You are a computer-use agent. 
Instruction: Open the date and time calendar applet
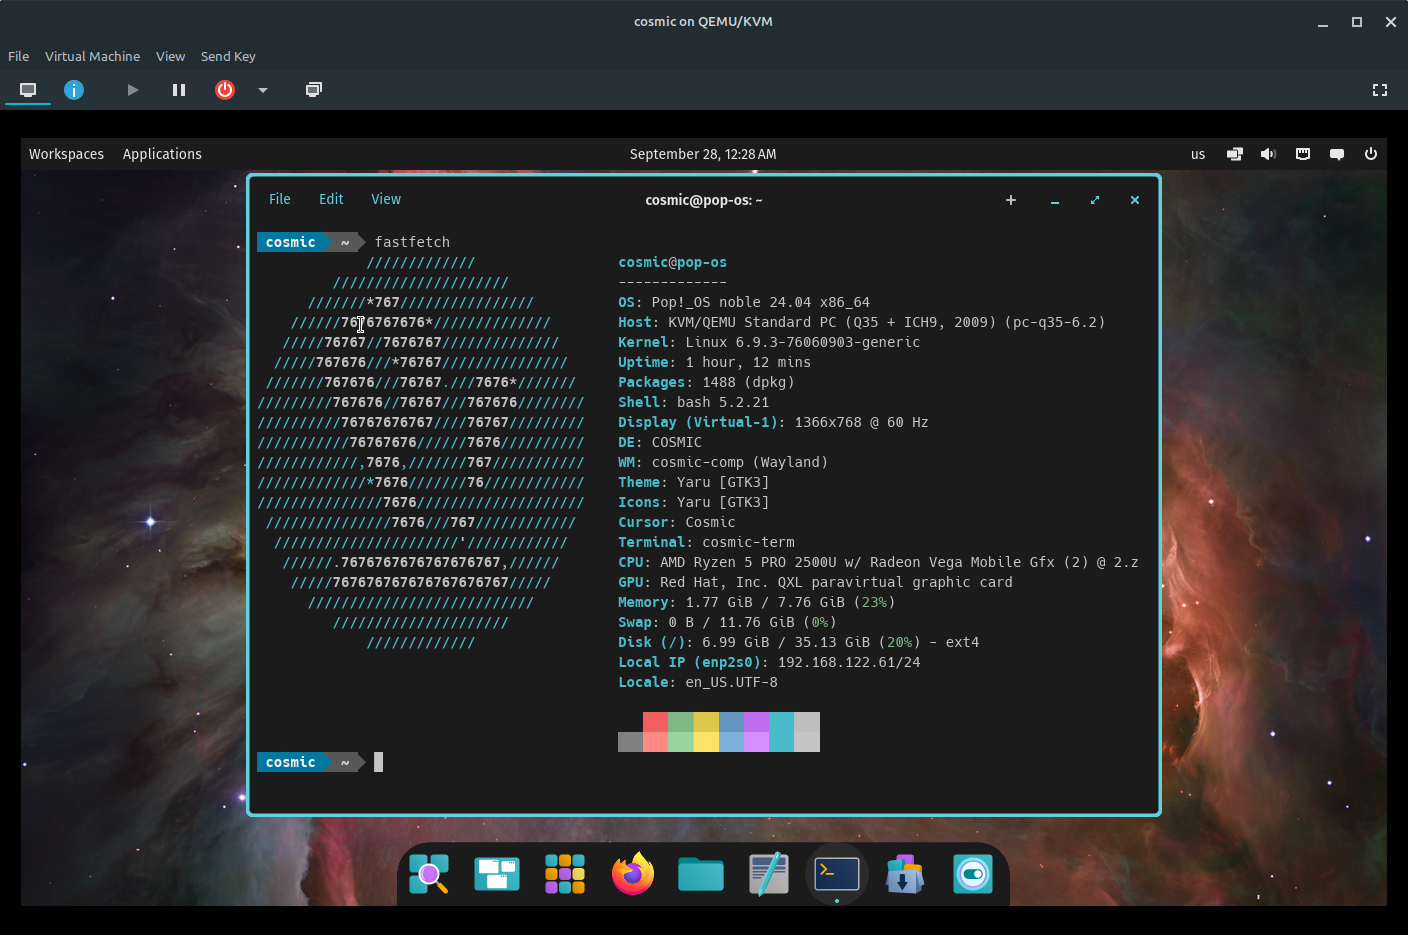pos(703,154)
